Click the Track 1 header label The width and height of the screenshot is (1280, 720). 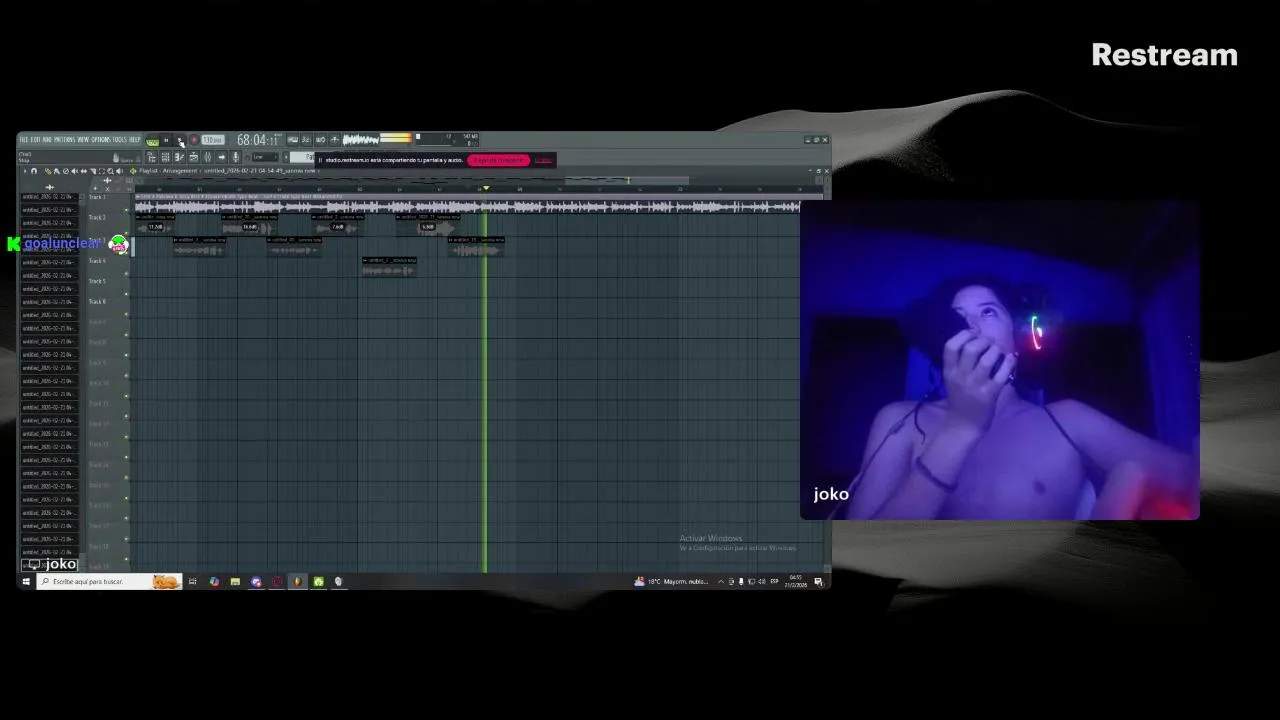(97, 197)
